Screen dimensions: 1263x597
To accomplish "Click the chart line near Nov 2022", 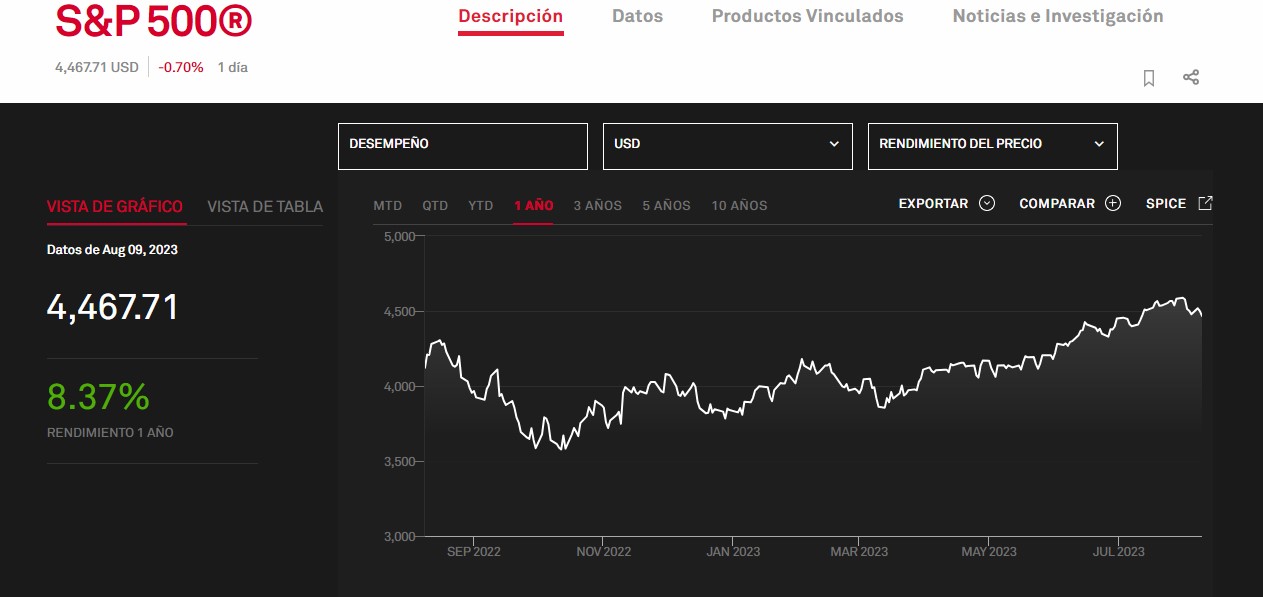I will click(604, 408).
